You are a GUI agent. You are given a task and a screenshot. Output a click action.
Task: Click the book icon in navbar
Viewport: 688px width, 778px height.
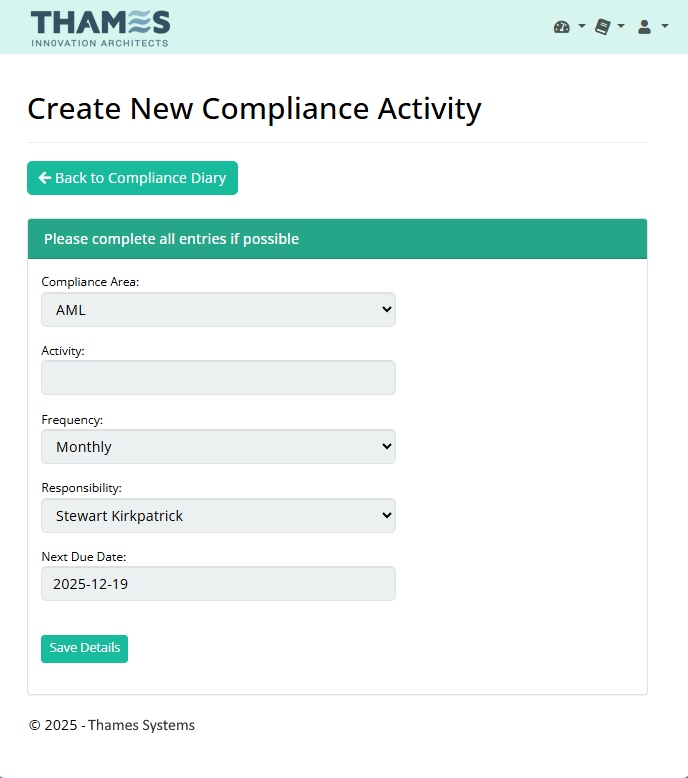pos(602,27)
